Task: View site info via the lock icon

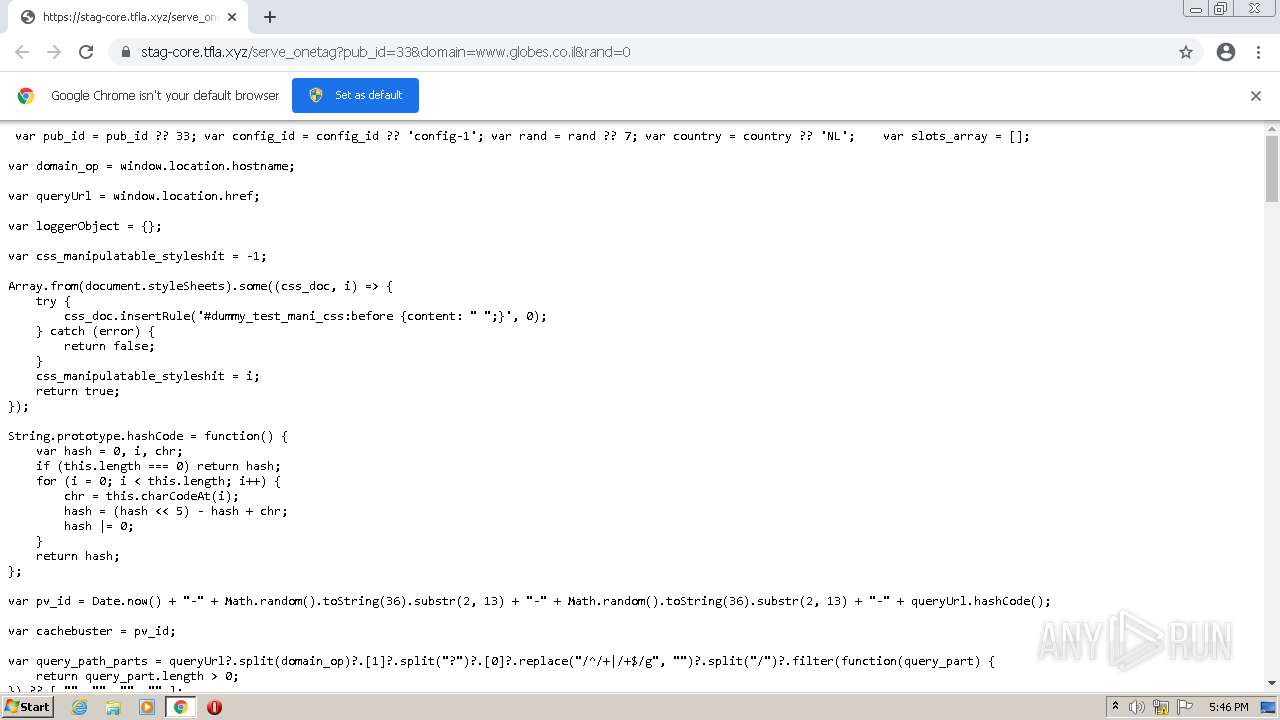Action: pyautogui.click(x=126, y=52)
